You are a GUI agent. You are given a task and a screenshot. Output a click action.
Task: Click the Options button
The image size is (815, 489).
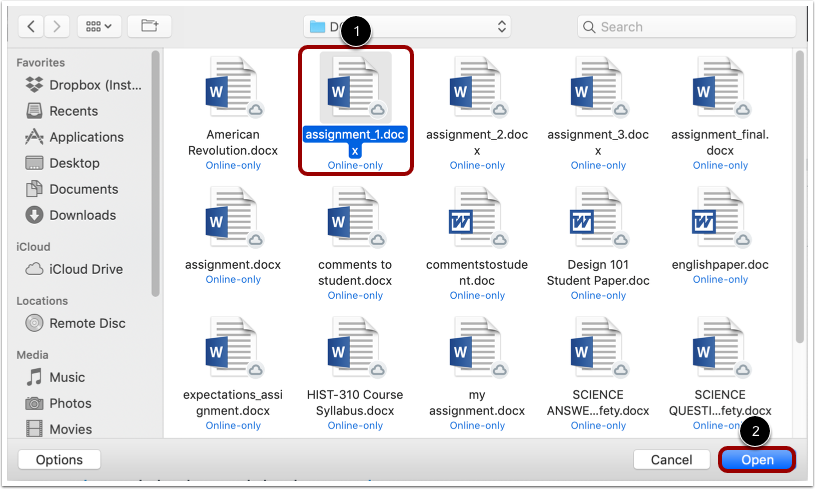point(59,460)
